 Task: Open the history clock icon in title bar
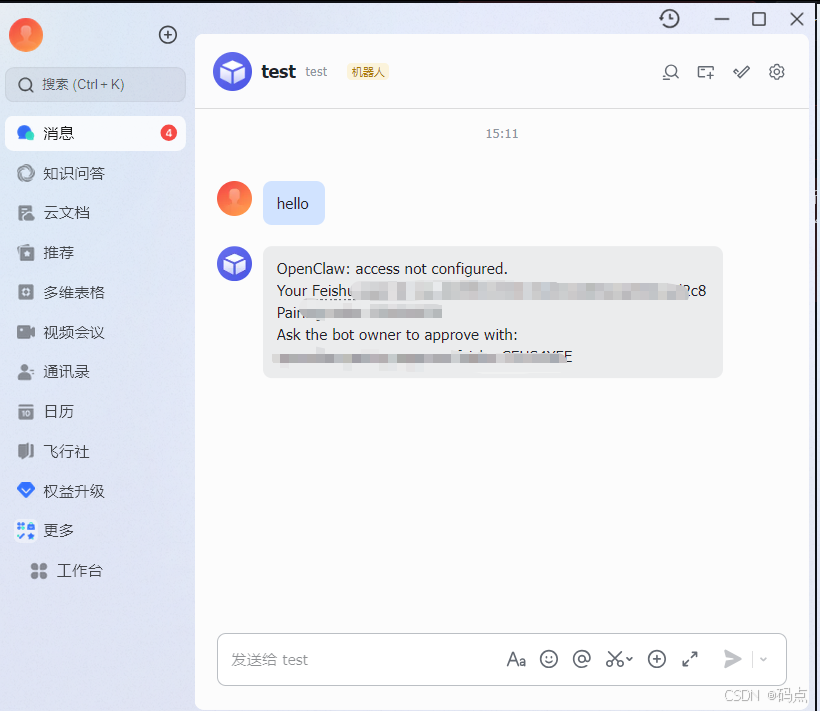click(669, 19)
